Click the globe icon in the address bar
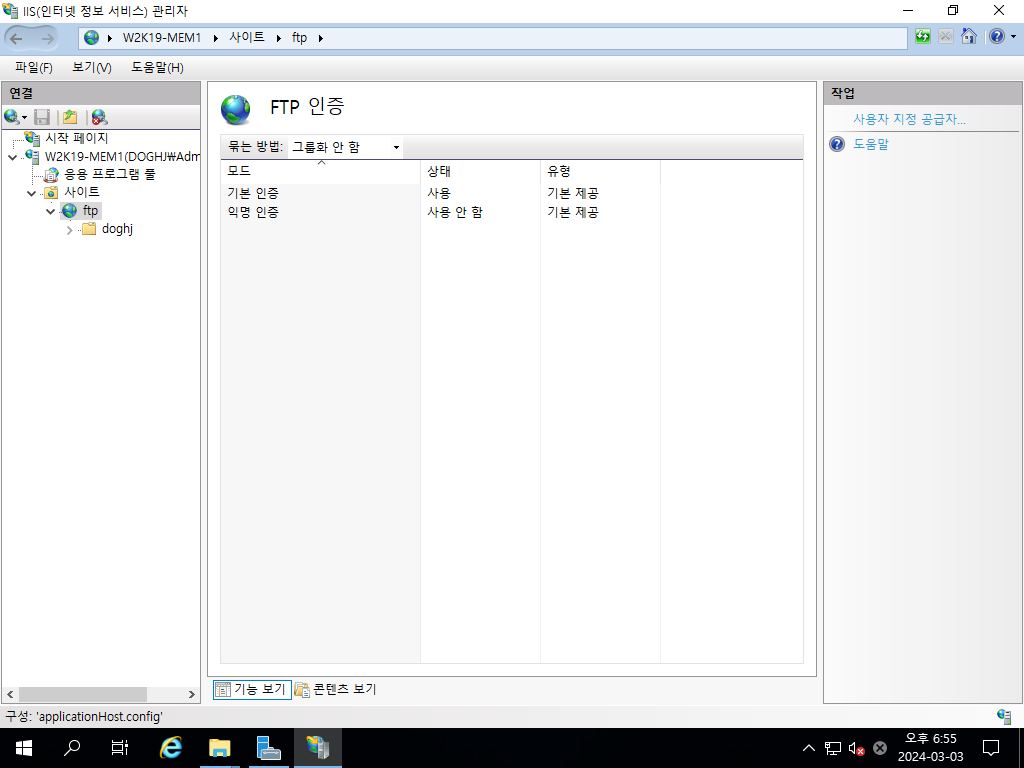This screenshot has height=768, width=1024. [92, 38]
